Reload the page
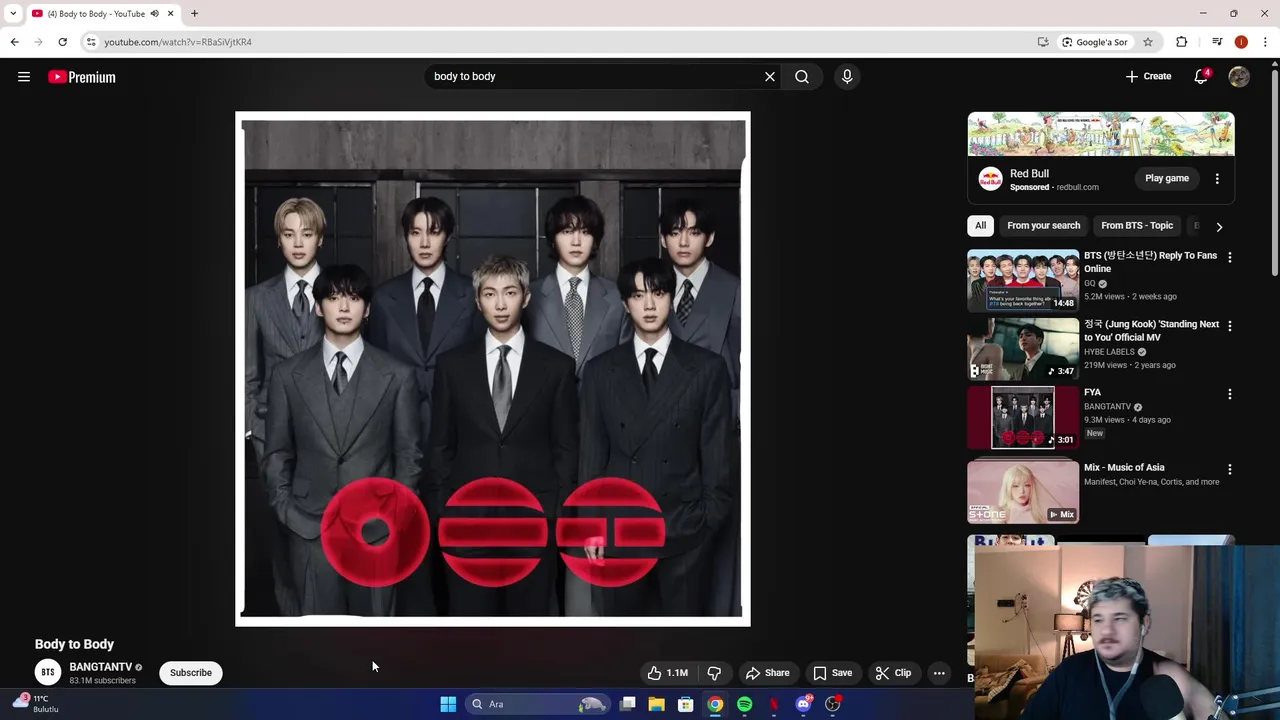Image resolution: width=1280 pixels, height=720 pixels. [x=62, y=42]
